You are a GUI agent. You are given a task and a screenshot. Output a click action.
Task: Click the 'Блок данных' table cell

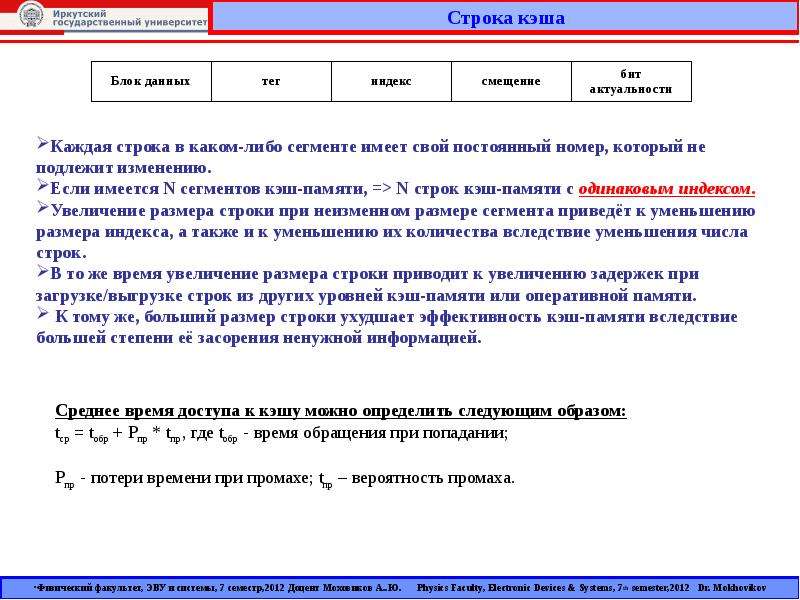[x=151, y=82]
